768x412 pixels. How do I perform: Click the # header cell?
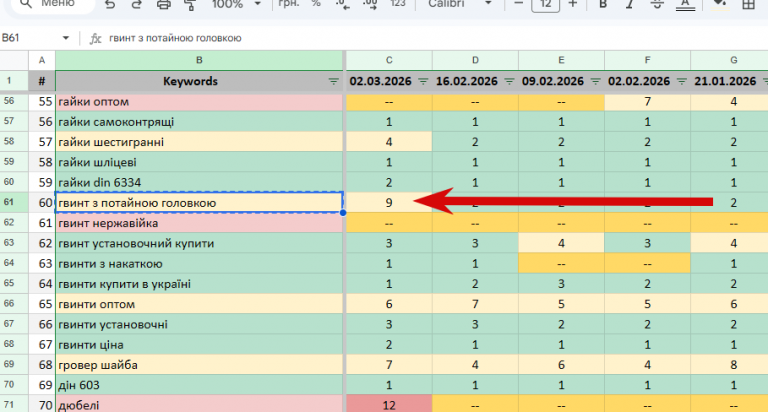42,81
